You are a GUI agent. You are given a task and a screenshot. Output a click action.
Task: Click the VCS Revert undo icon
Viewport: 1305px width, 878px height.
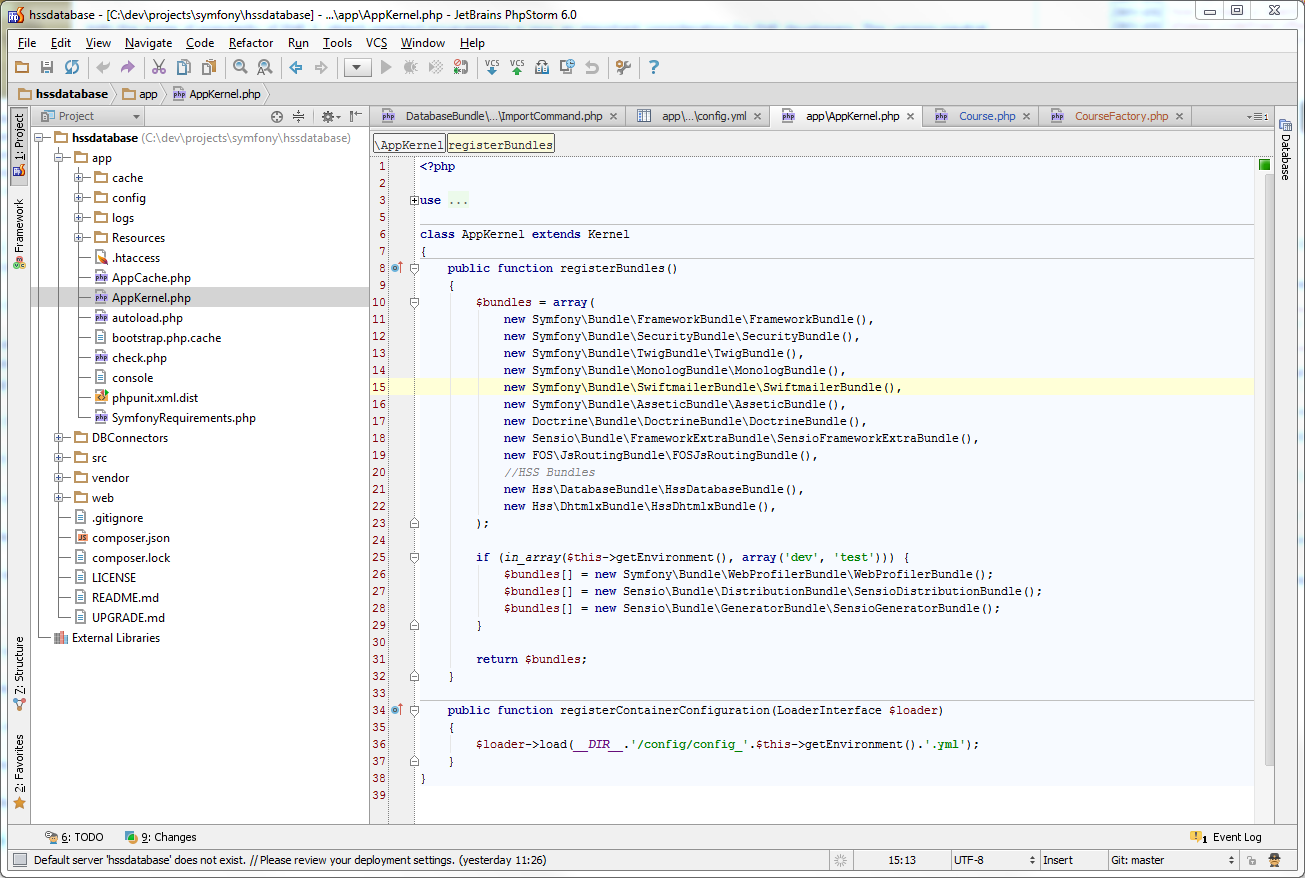(x=592, y=67)
